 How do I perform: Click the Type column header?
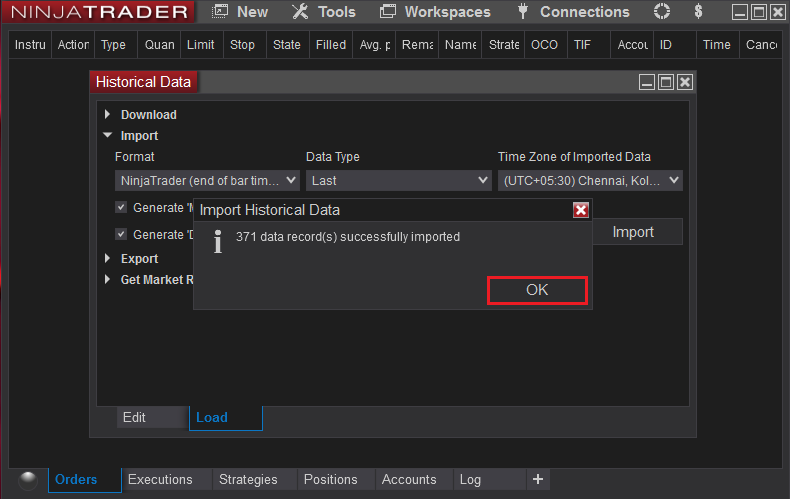[116, 45]
